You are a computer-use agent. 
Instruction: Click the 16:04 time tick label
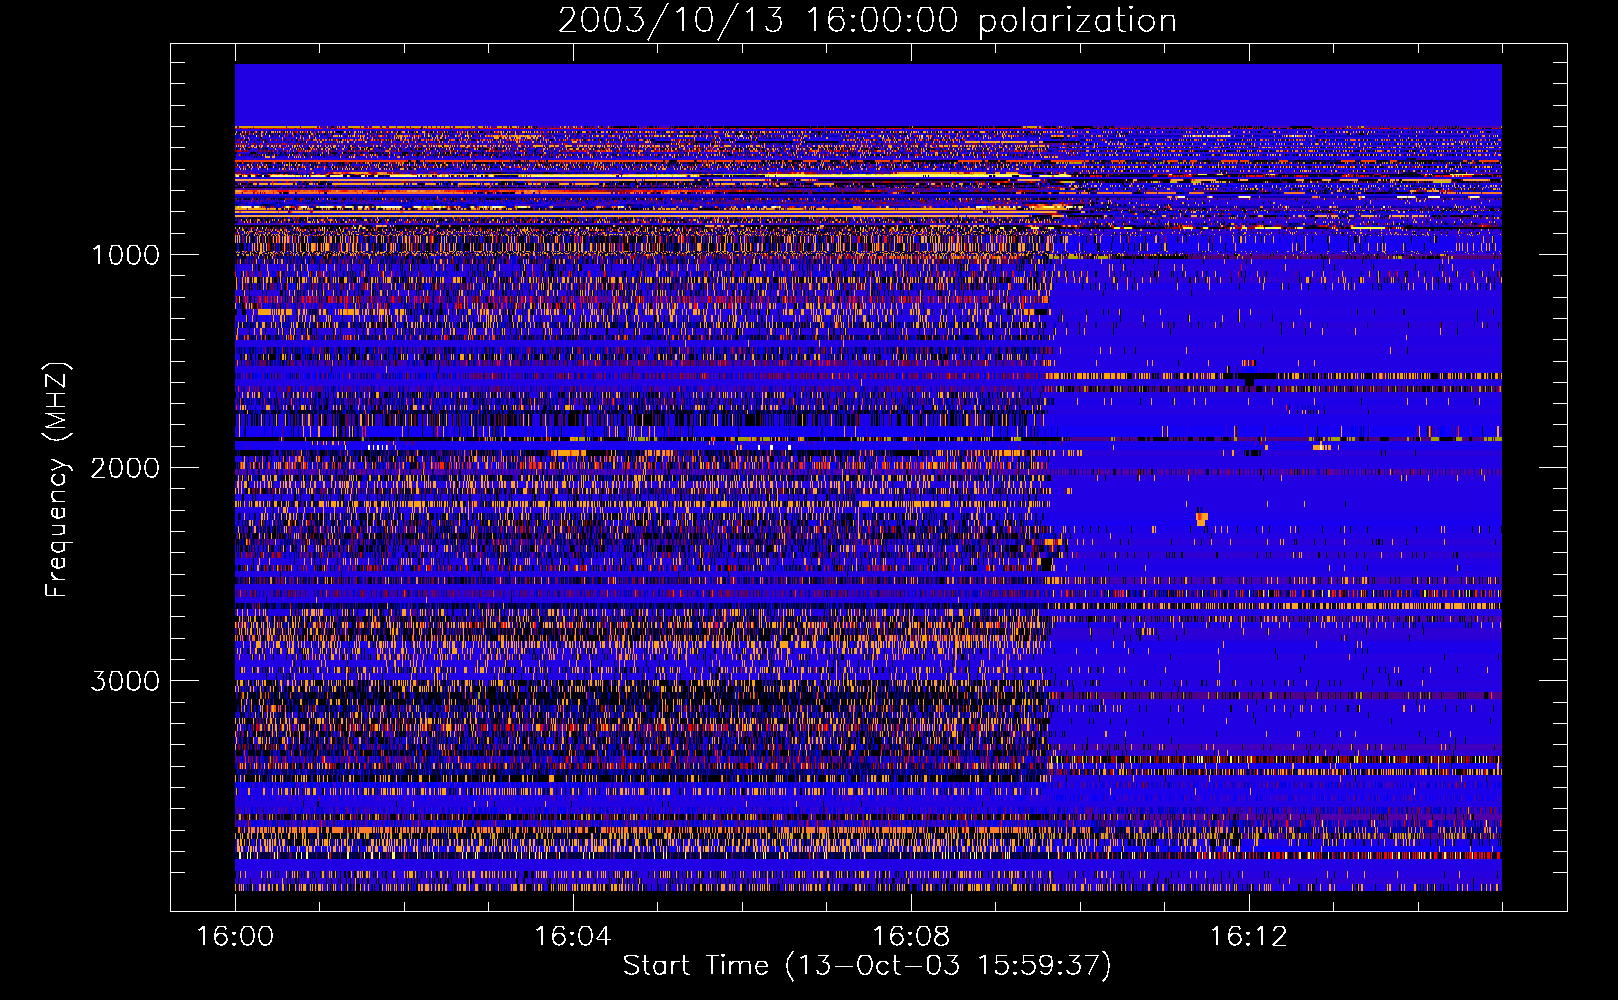(572, 936)
